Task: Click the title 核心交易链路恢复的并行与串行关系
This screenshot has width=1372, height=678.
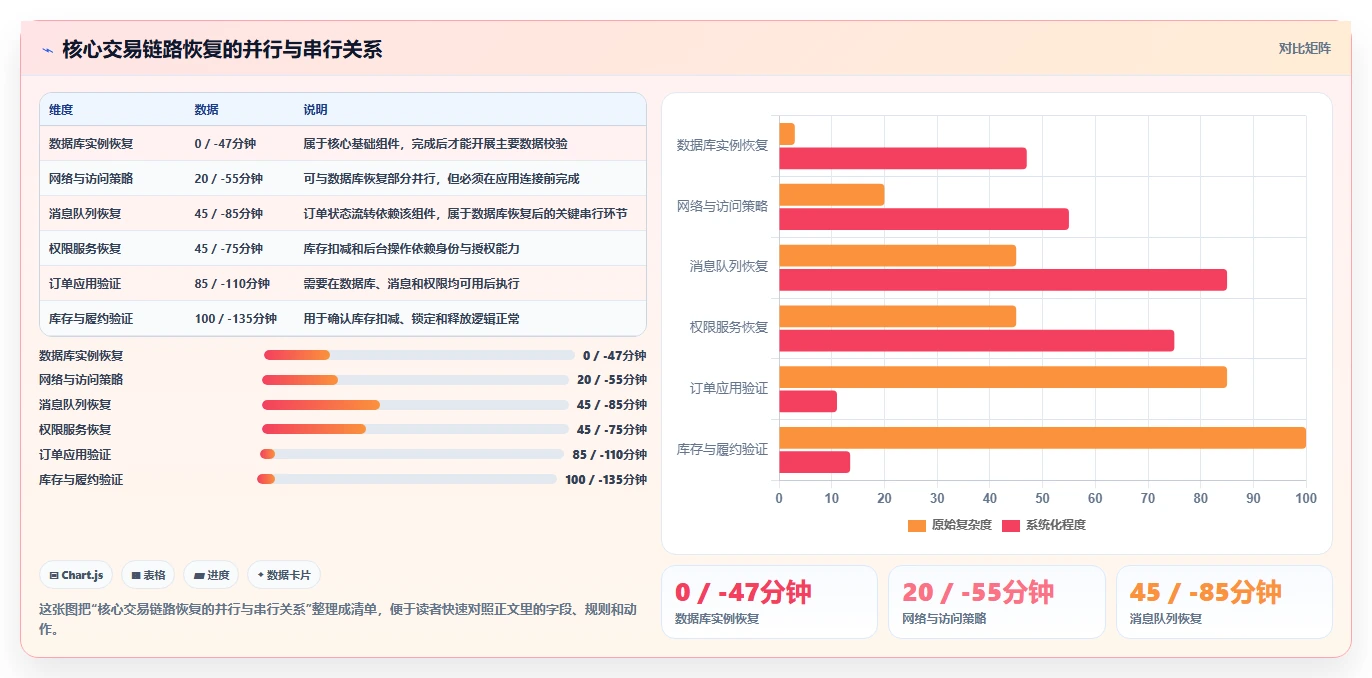Action: (x=222, y=50)
